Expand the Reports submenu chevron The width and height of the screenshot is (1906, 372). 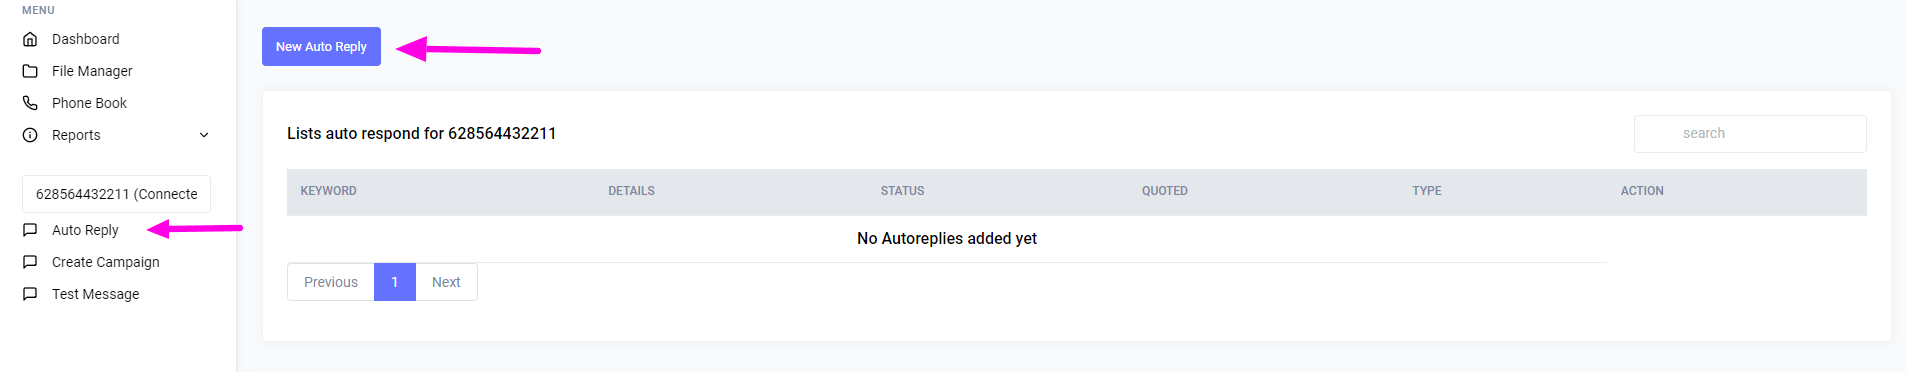(x=204, y=135)
